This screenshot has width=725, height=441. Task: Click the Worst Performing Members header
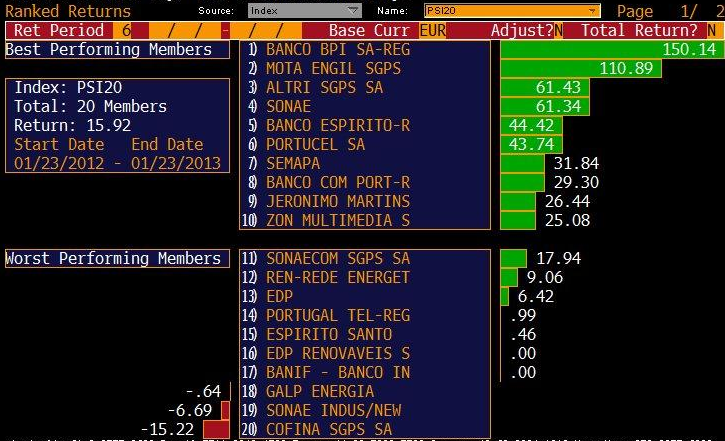click(x=117, y=258)
